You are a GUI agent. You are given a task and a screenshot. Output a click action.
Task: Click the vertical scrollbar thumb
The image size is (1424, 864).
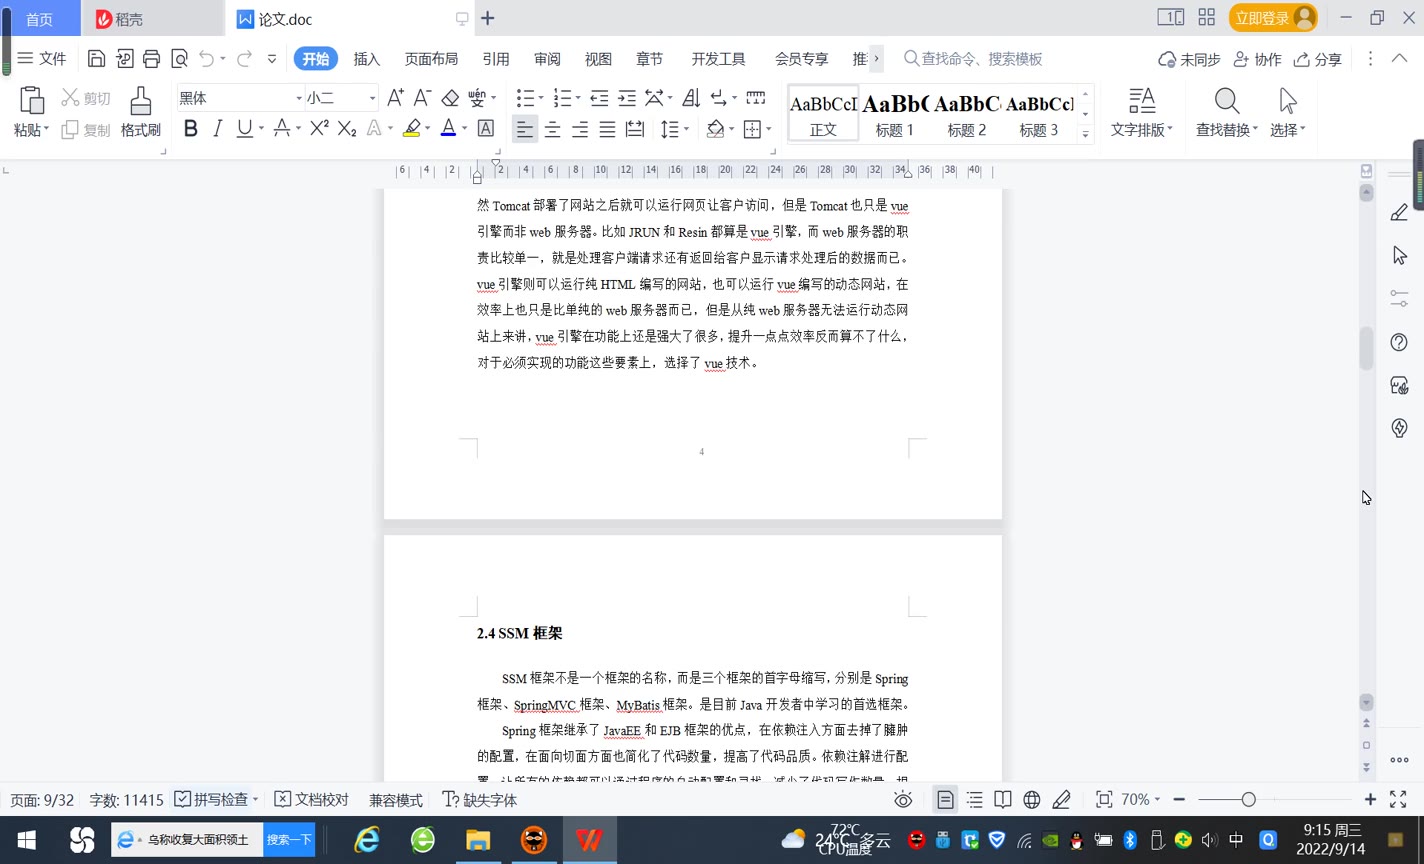pyautogui.click(x=1366, y=348)
